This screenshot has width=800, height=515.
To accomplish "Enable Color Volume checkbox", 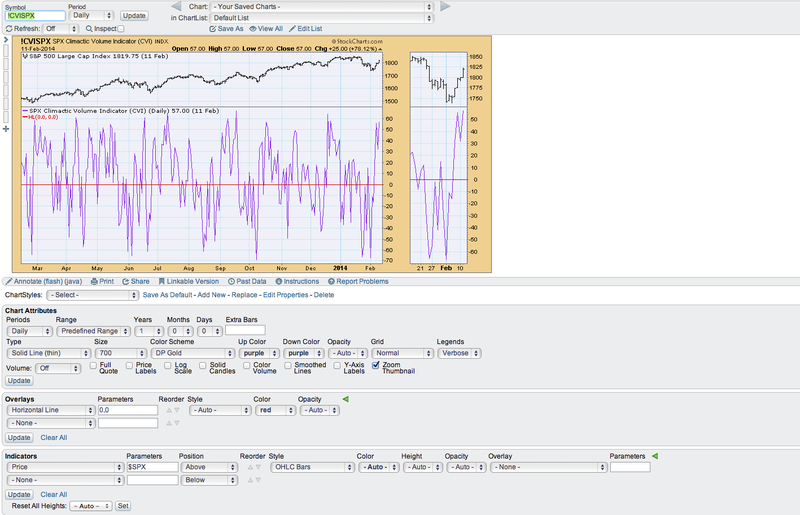I will point(246,365).
